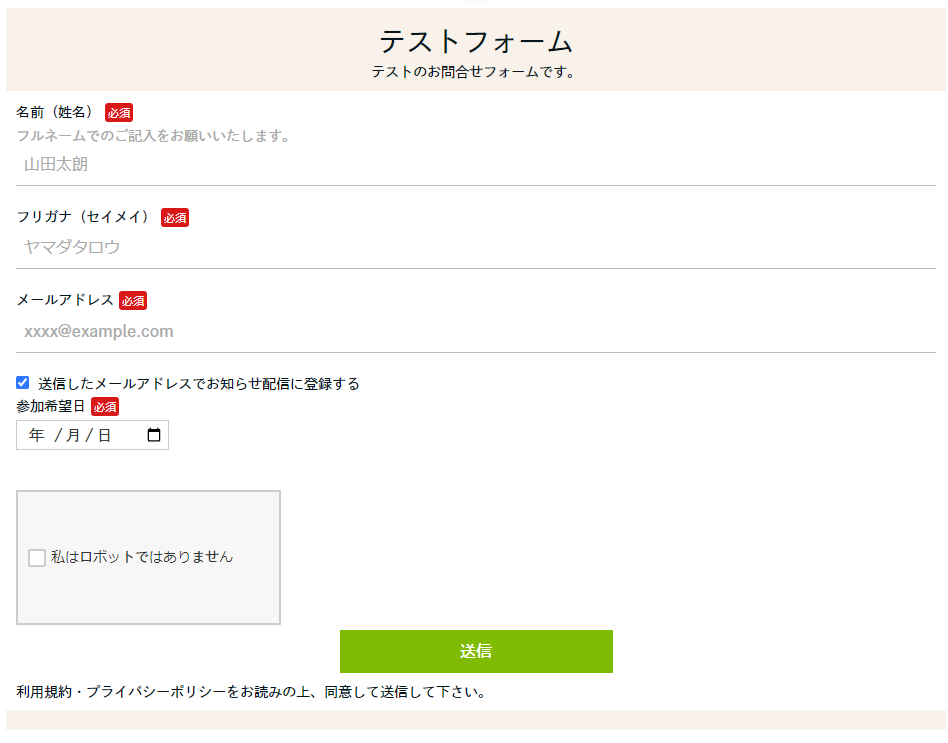Select the 月 field in the date input
Image resolution: width=948 pixels, height=743 pixels.
(x=73, y=435)
